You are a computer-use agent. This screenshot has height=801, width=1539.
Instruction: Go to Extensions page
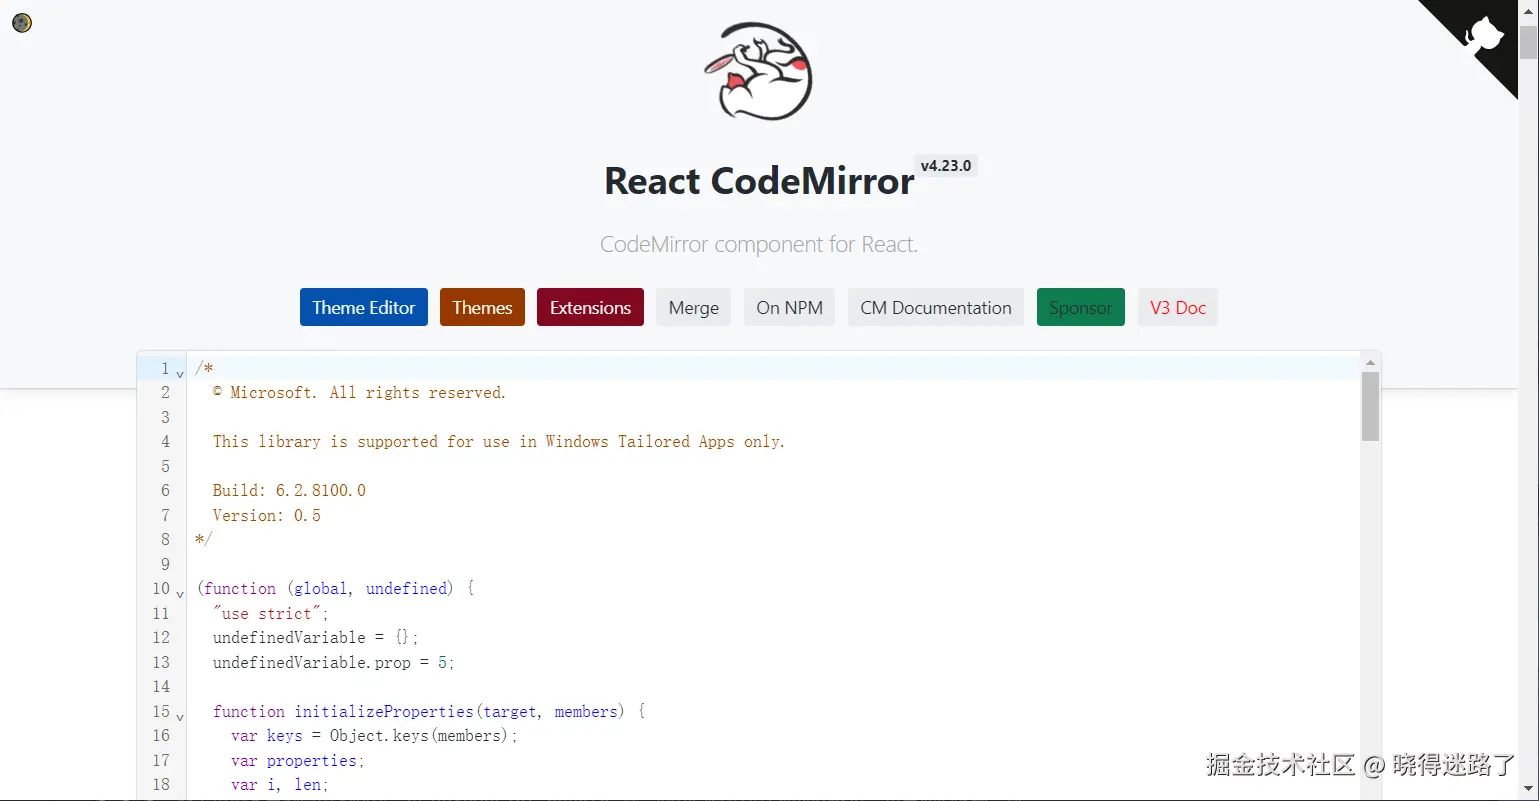coord(590,307)
